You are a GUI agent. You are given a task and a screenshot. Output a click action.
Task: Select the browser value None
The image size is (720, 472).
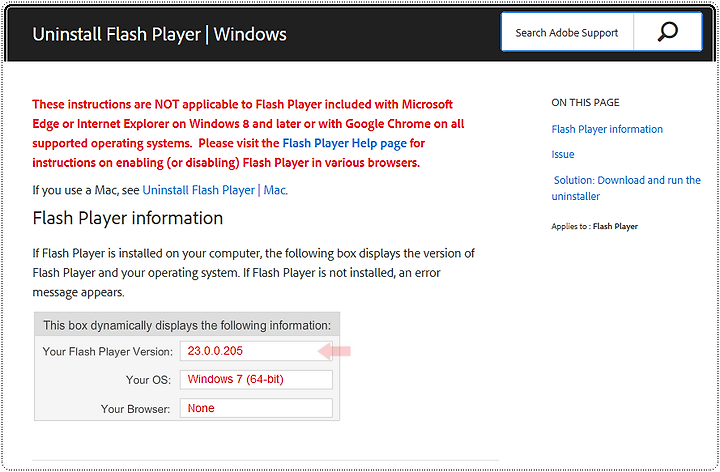coord(201,408)
